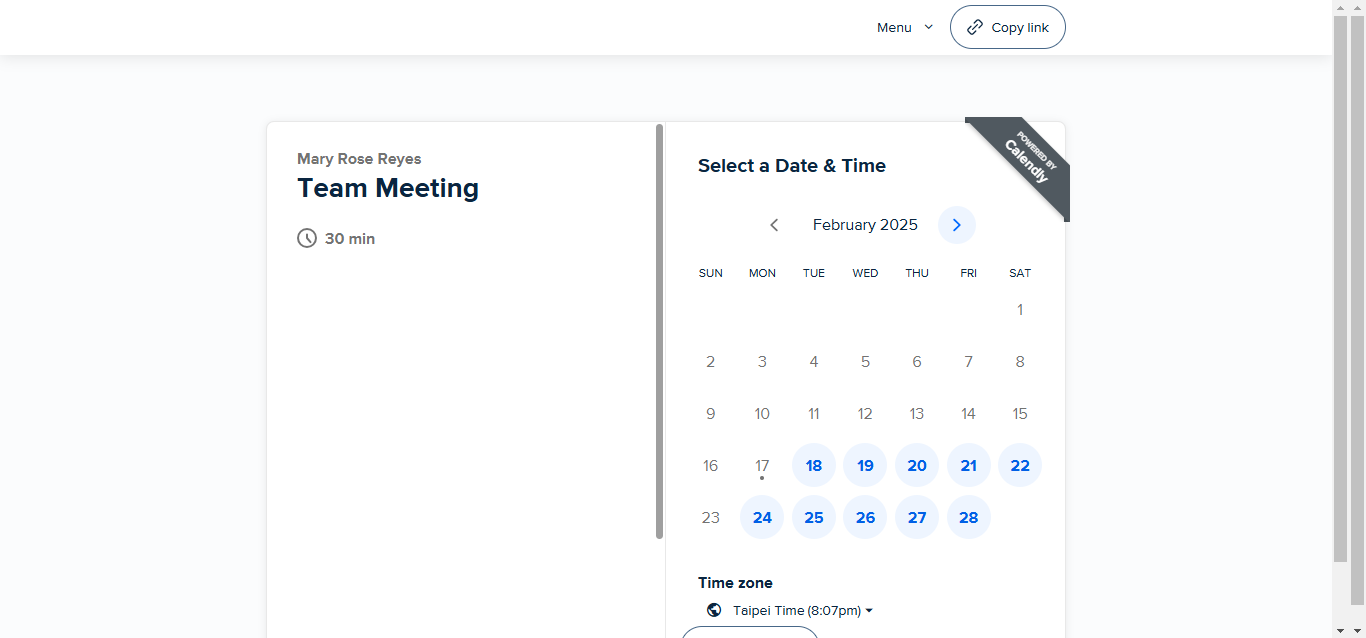Viewport: 1366px width, 638px height.
Task: Click the Powered by Calendly ribbon
Action: click(x=1027, y=160)
